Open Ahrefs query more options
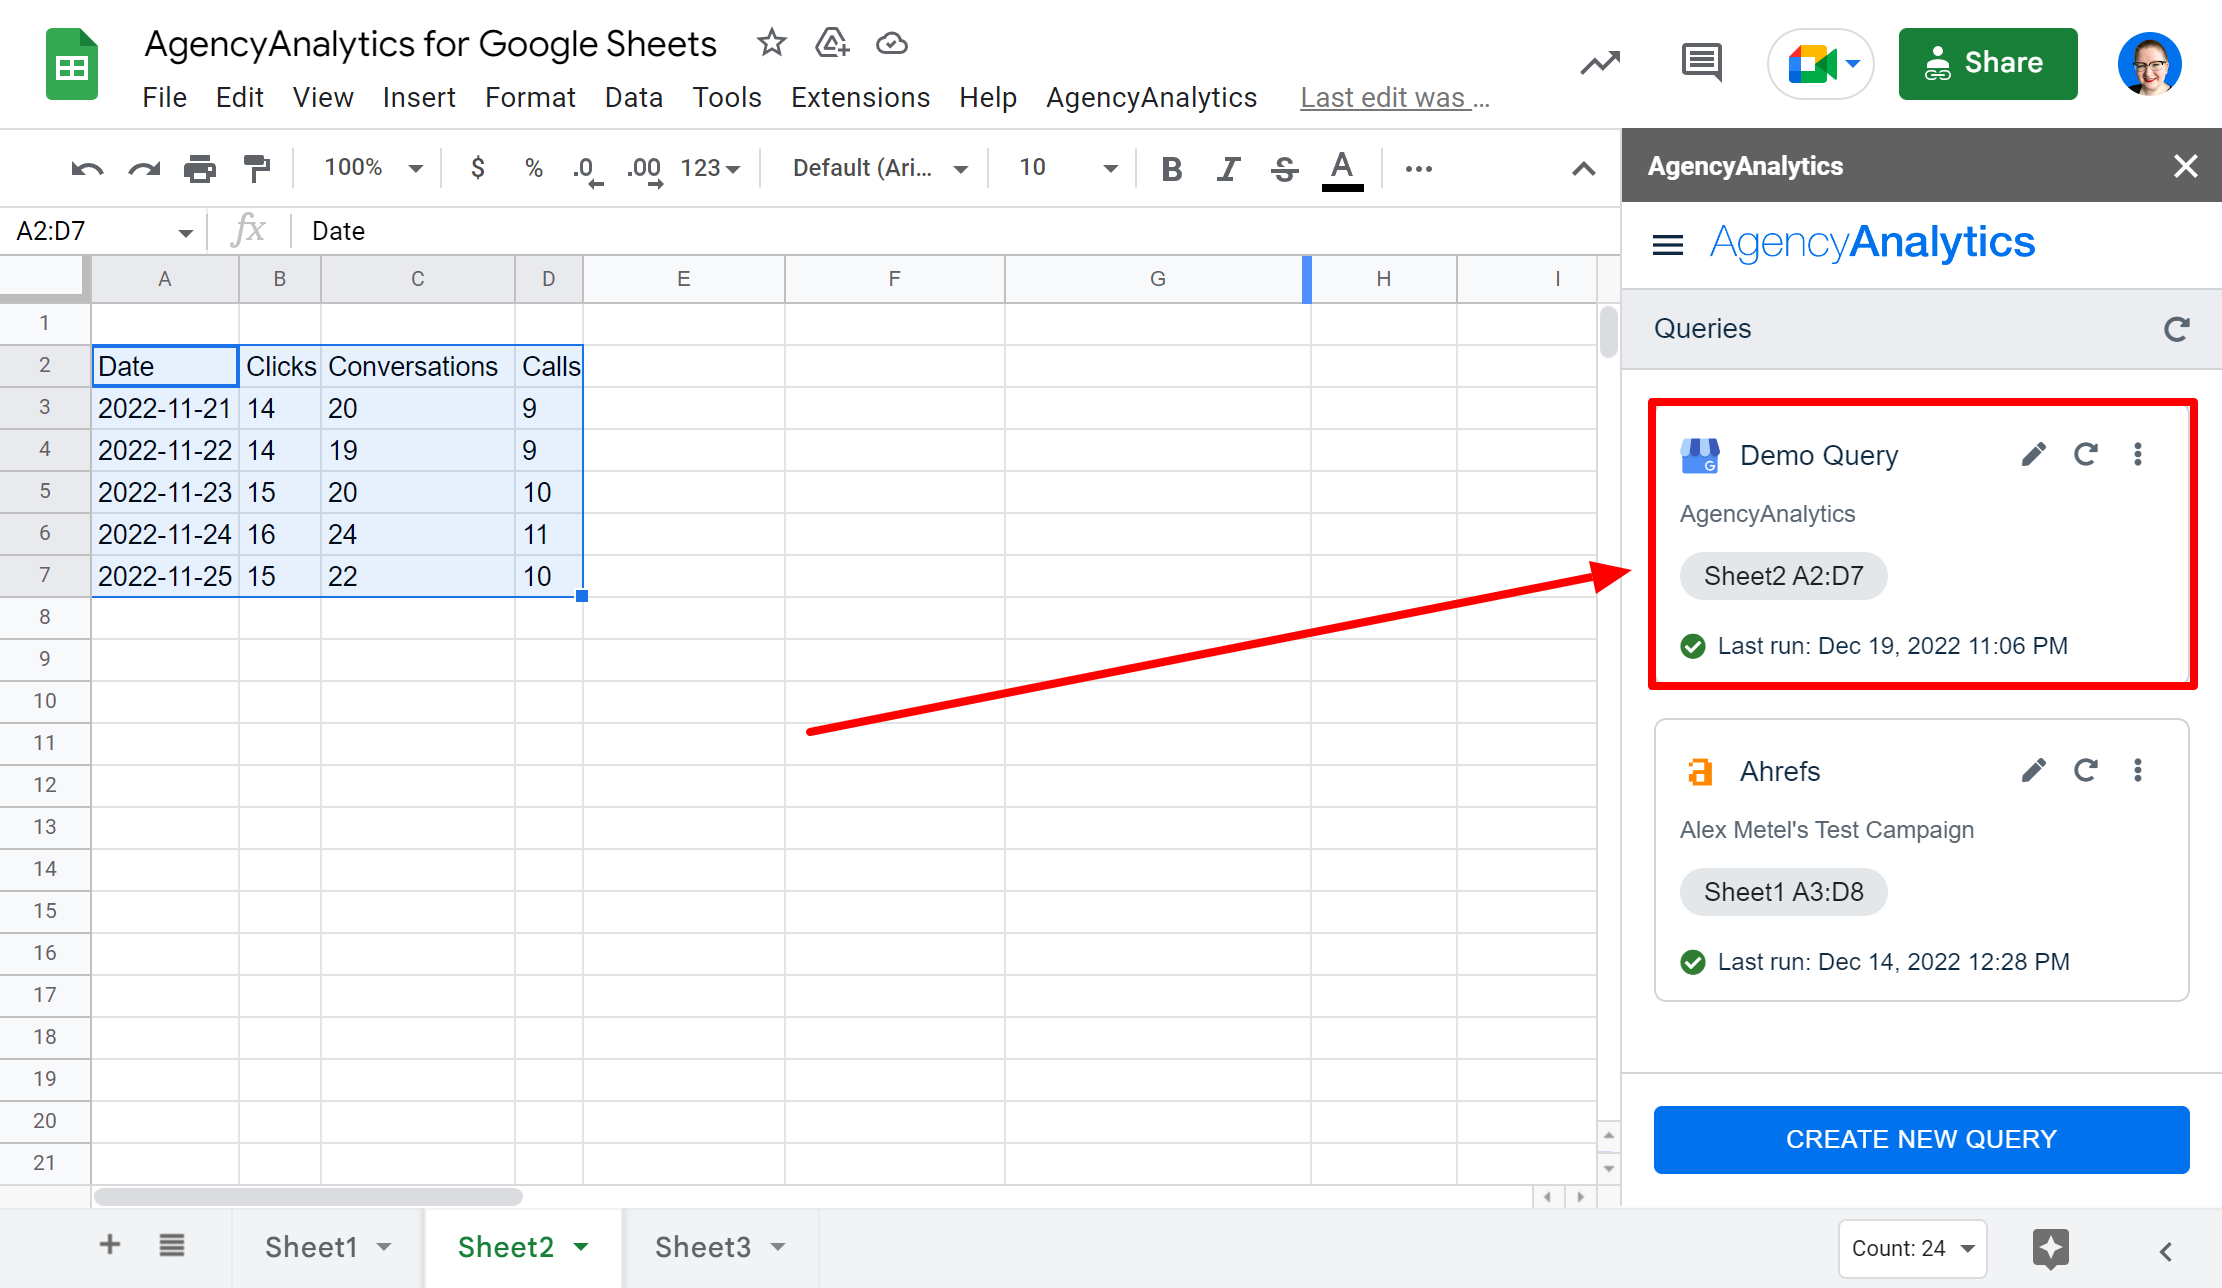 tap(2138, 770)
